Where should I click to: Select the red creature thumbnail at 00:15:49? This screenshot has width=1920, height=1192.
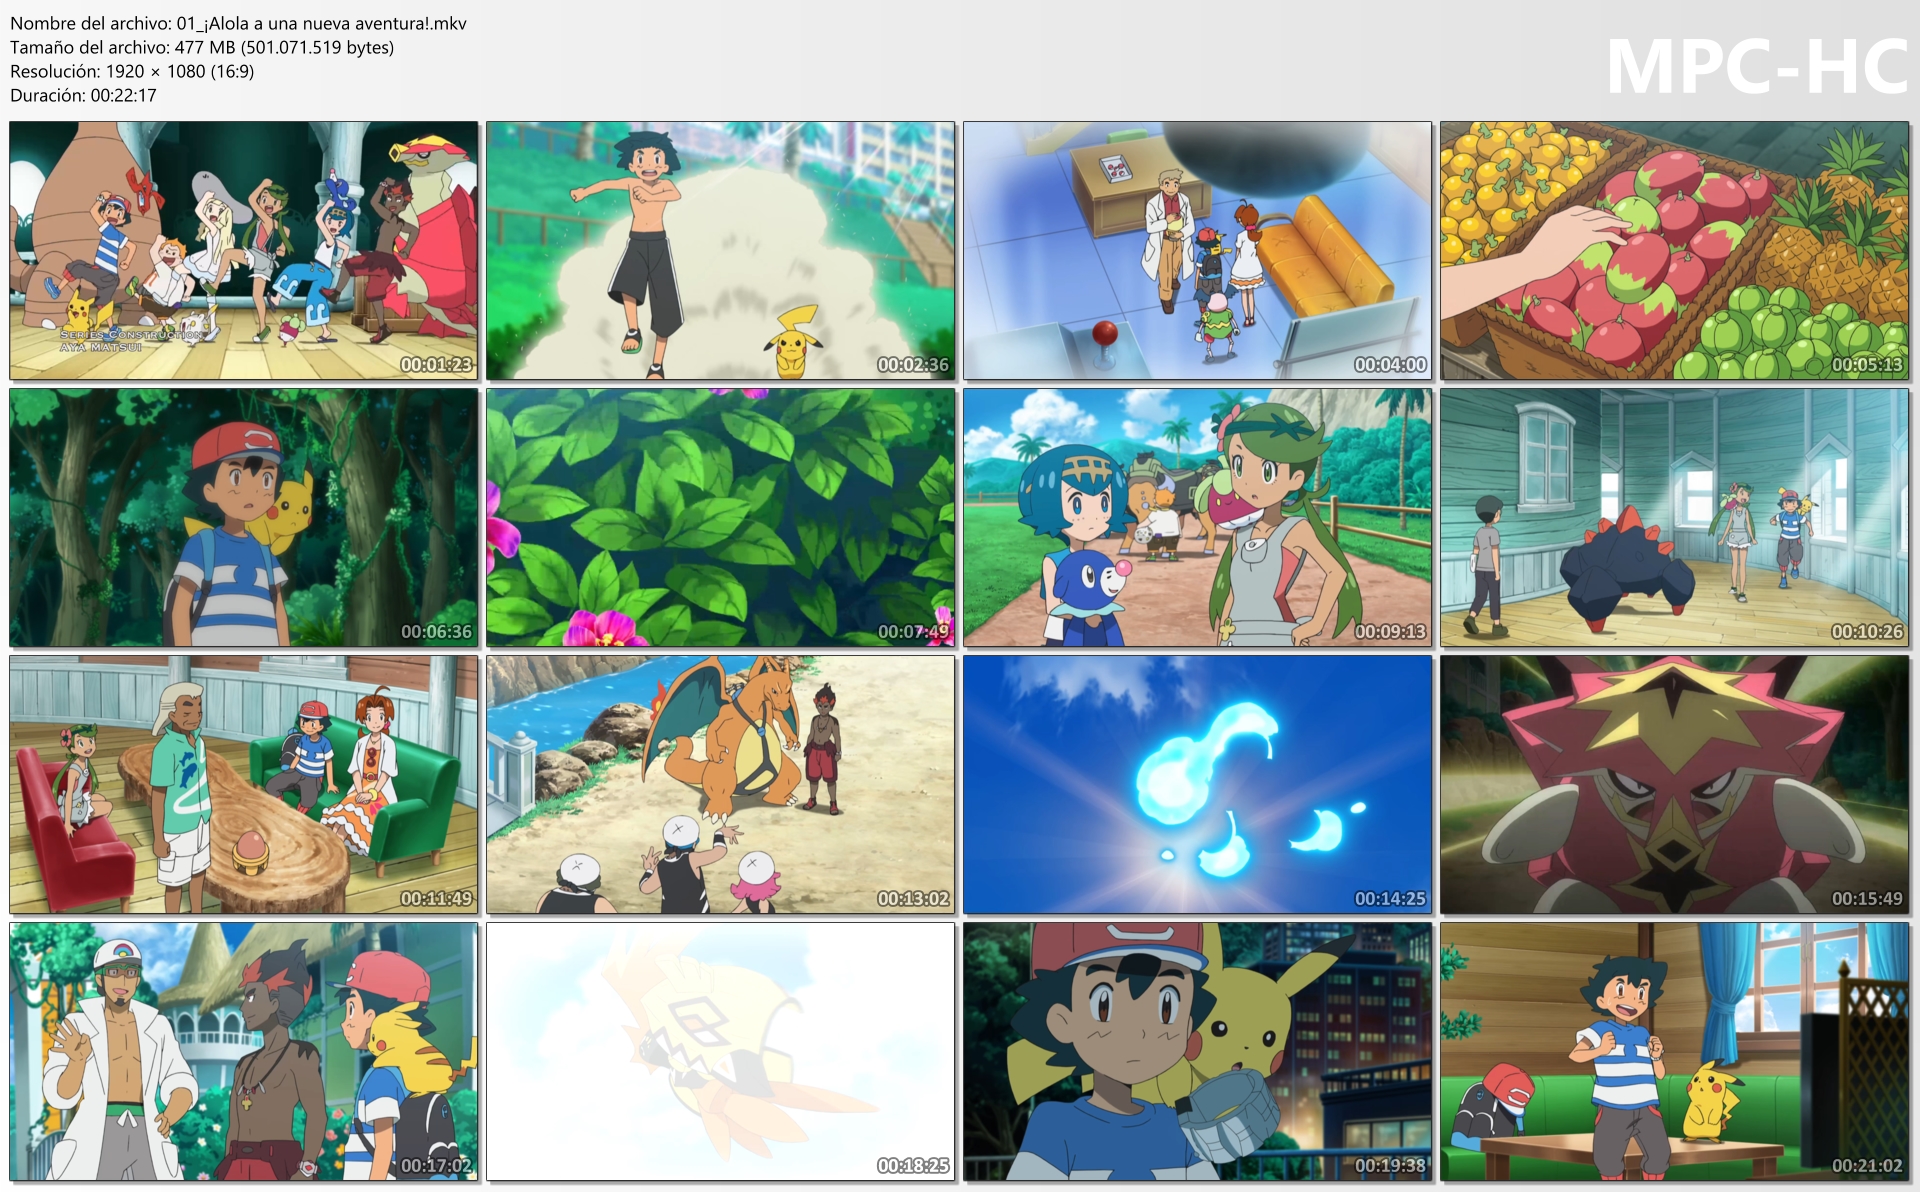(1675, 785)
